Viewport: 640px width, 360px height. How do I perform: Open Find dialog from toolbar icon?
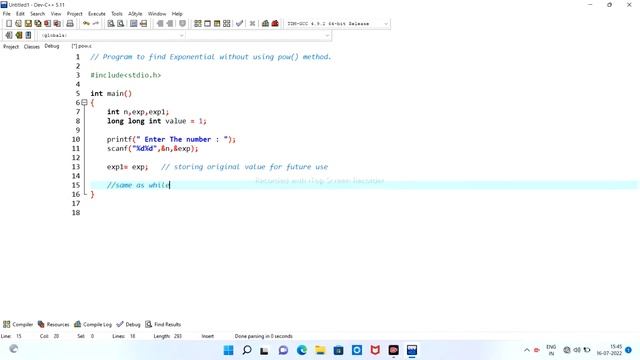point(111,24)
